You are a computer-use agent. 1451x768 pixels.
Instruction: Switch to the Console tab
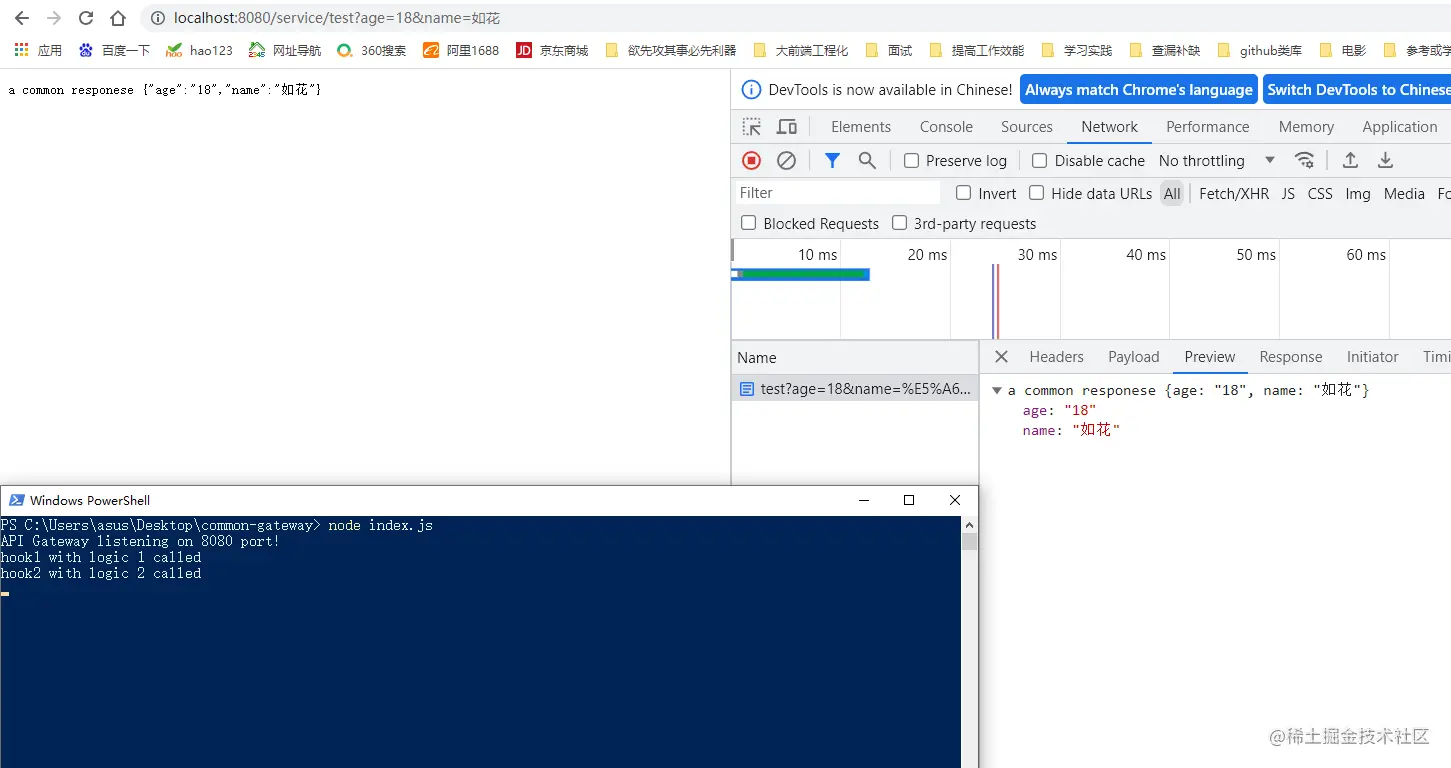tap(946, 127)
